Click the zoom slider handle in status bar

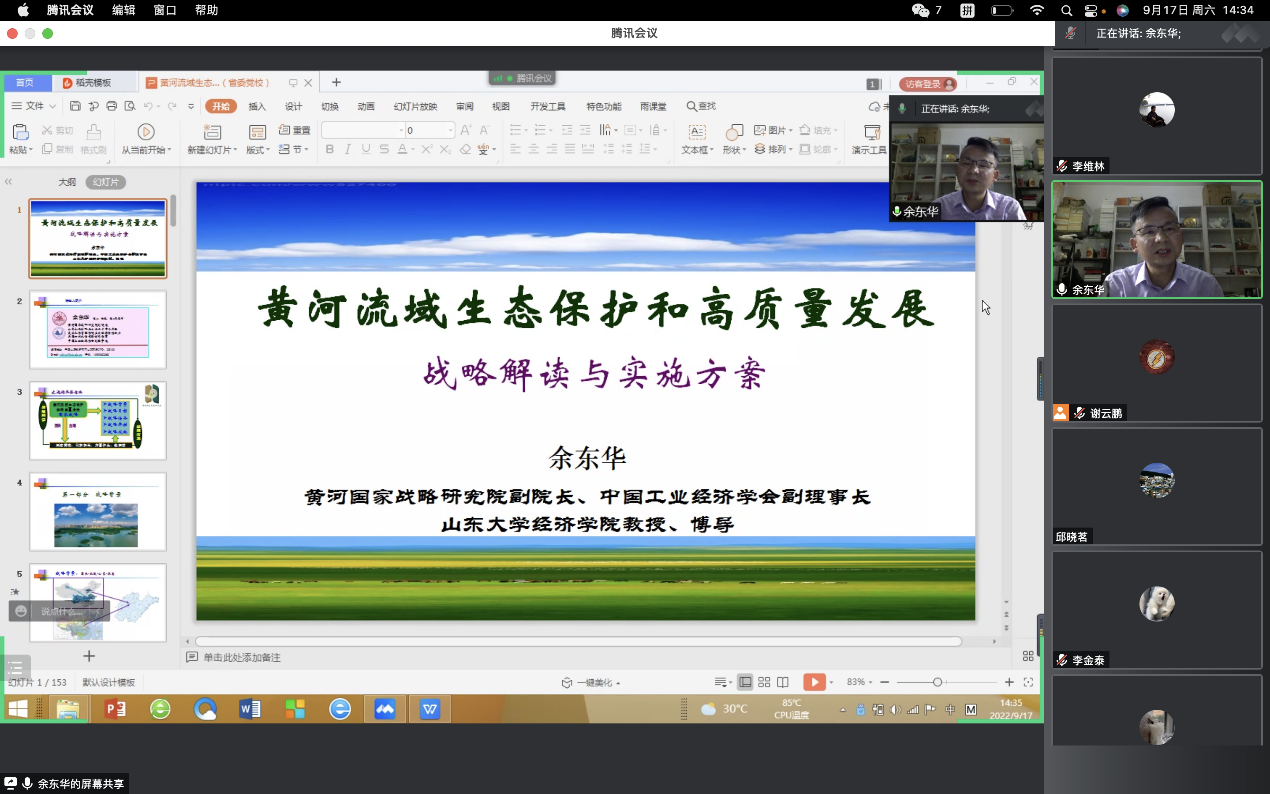click(937, 682)
